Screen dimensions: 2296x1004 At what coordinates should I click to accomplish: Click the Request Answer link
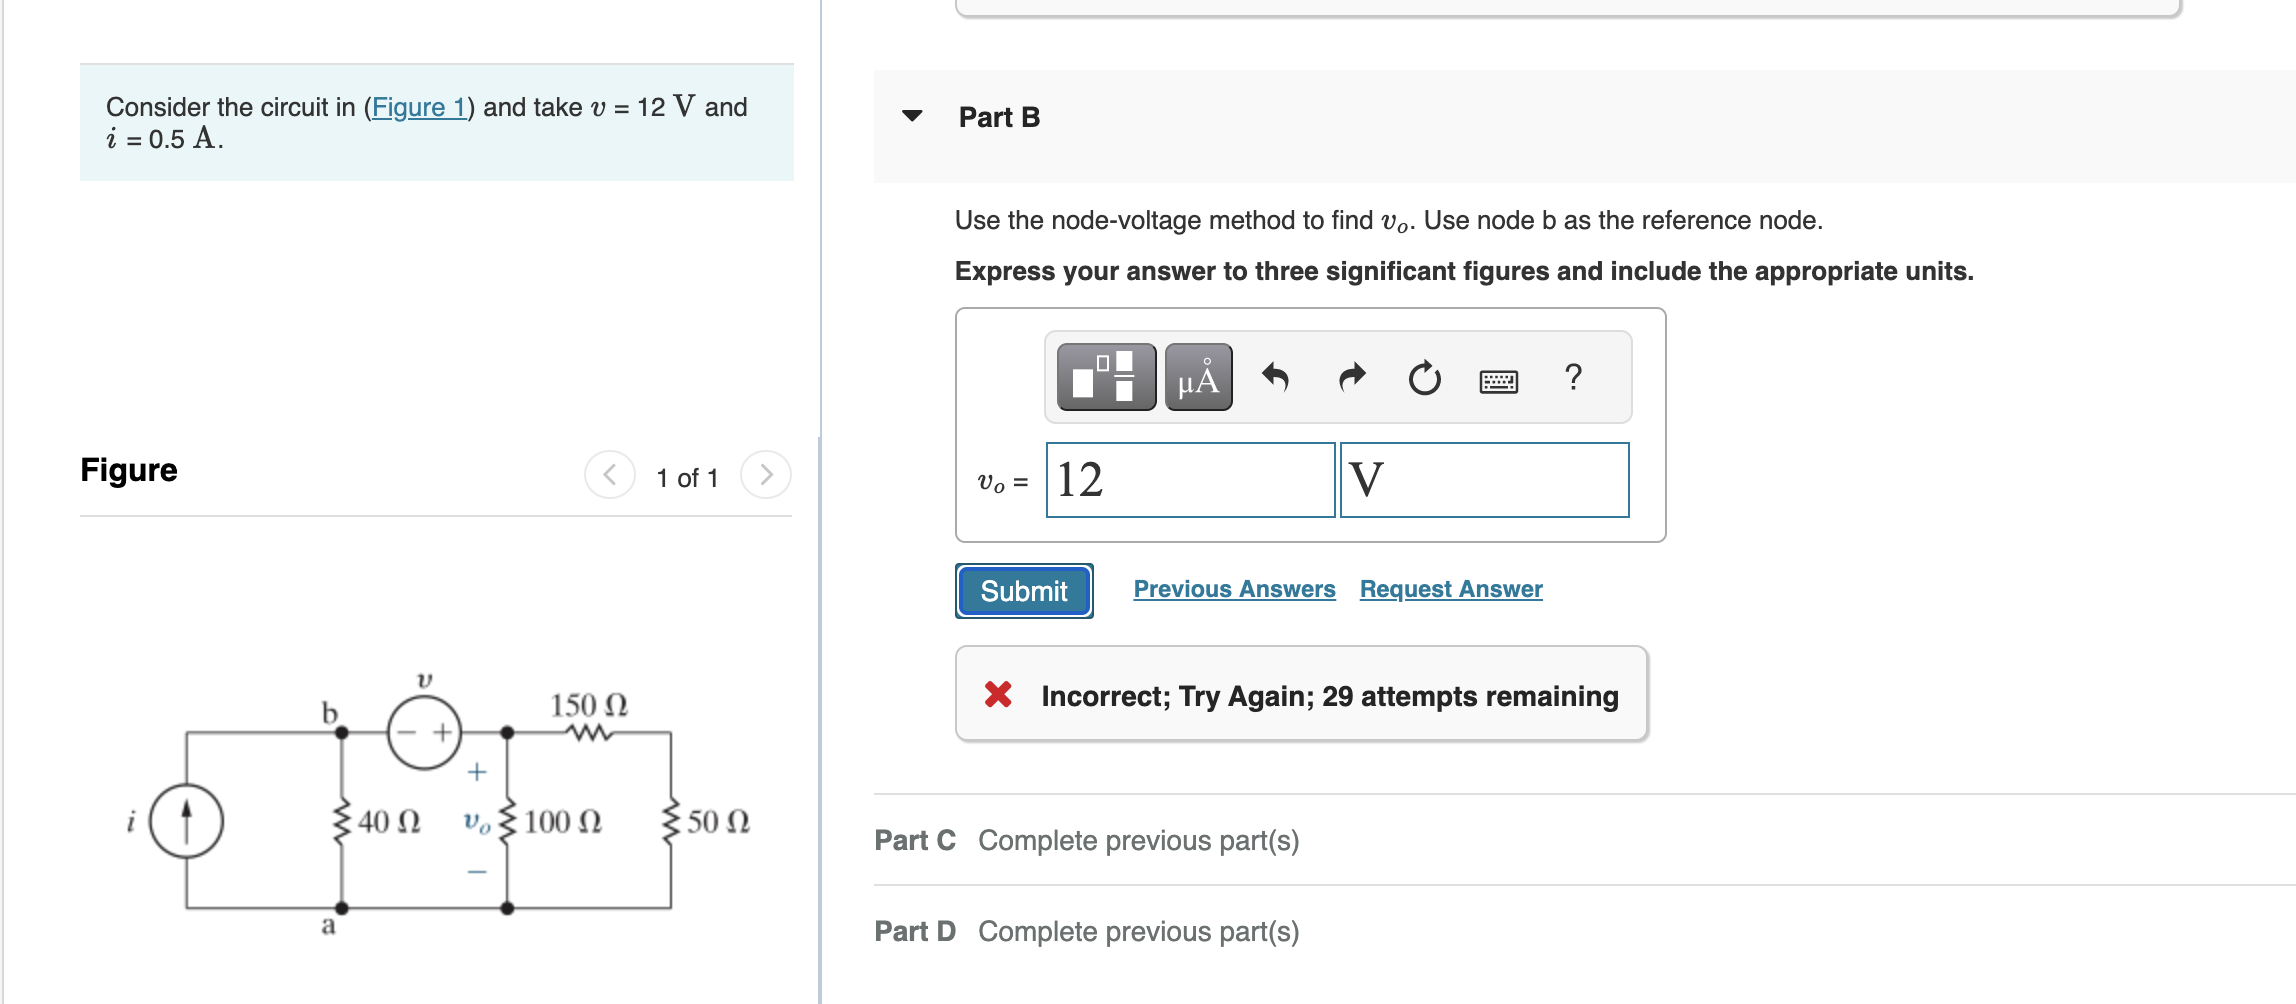click(x=1451, y=589)
